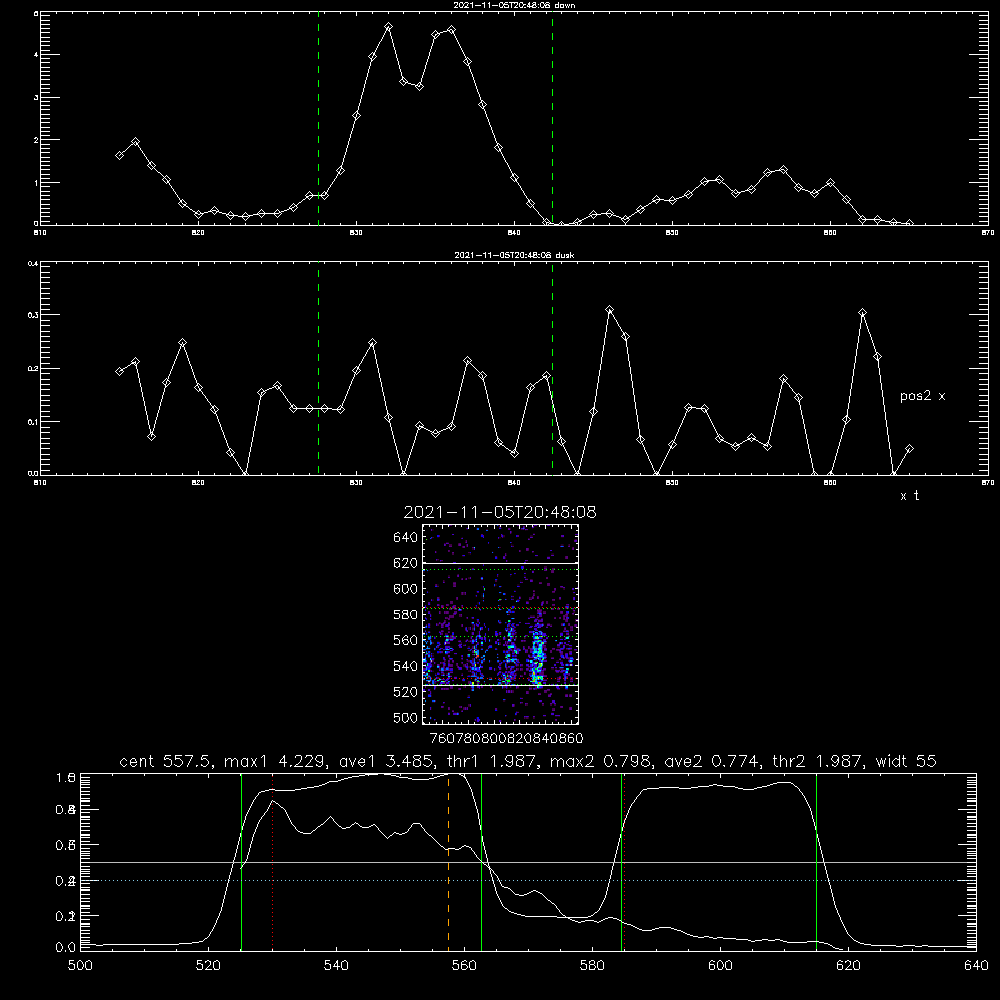
Task: Click the 'pos2 x' label
Action: (x=922, y=396)
